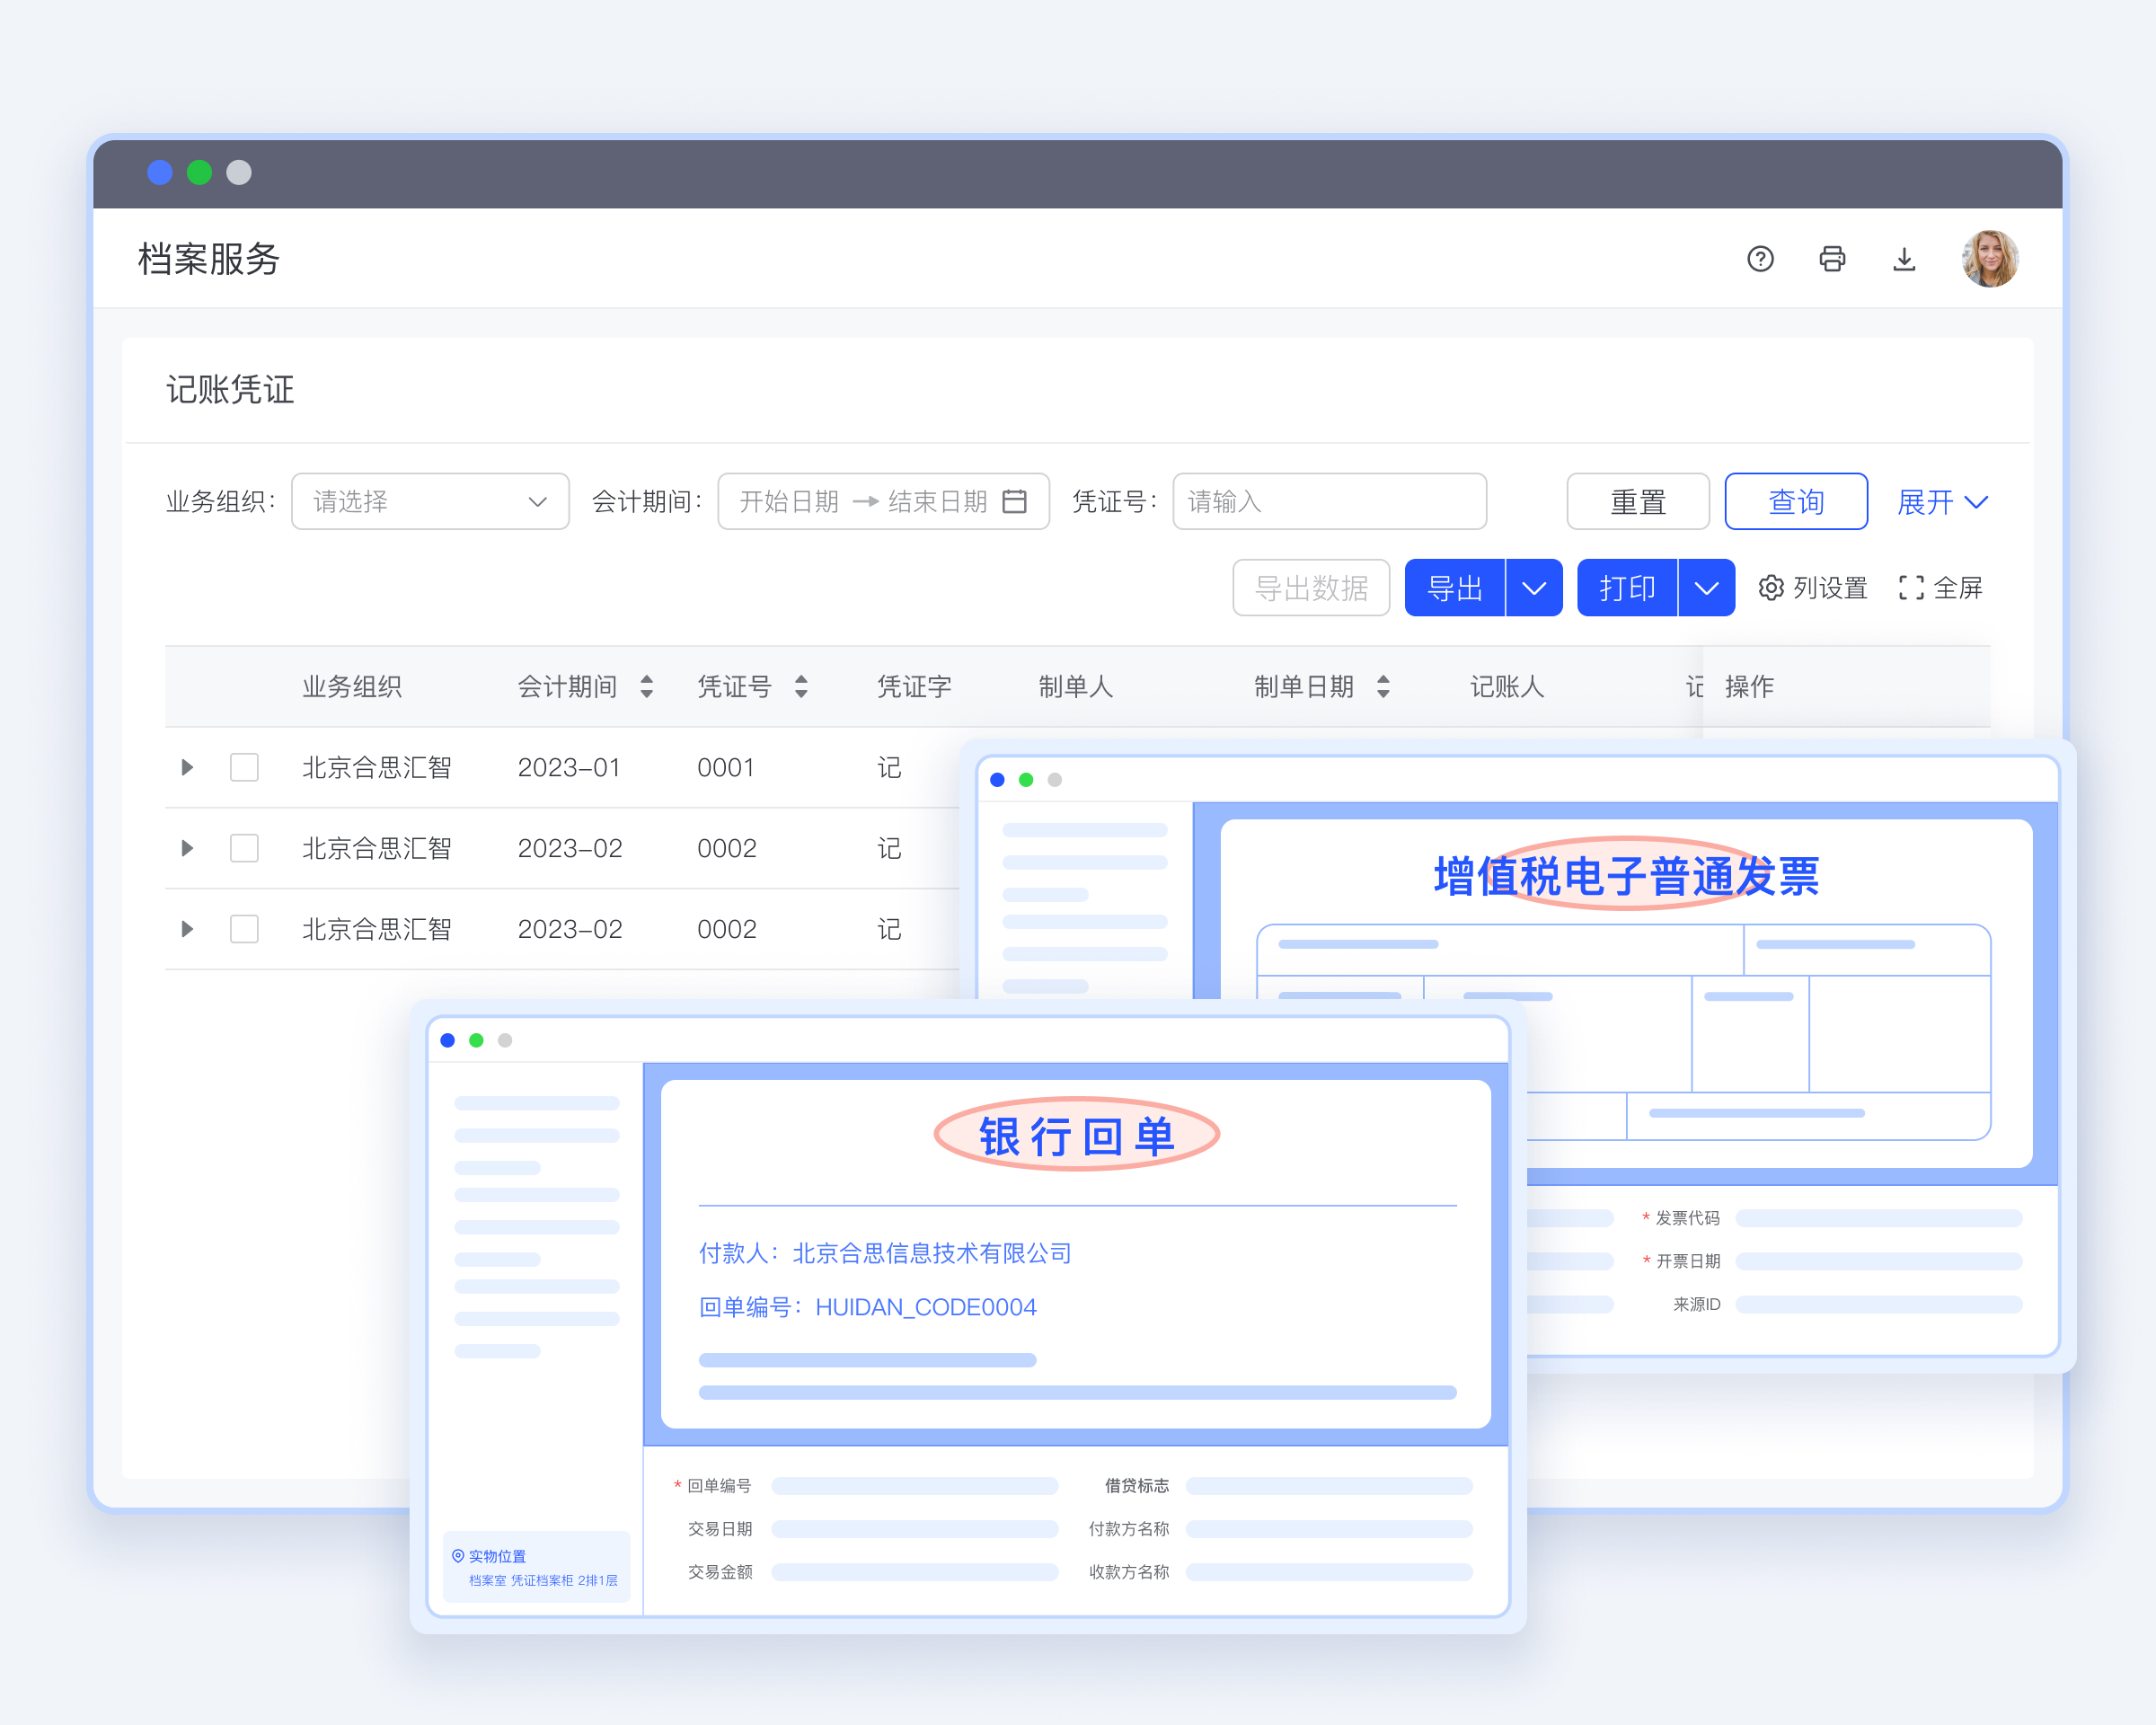Check the third row 2023-02 checkbox

click(244, 929)
